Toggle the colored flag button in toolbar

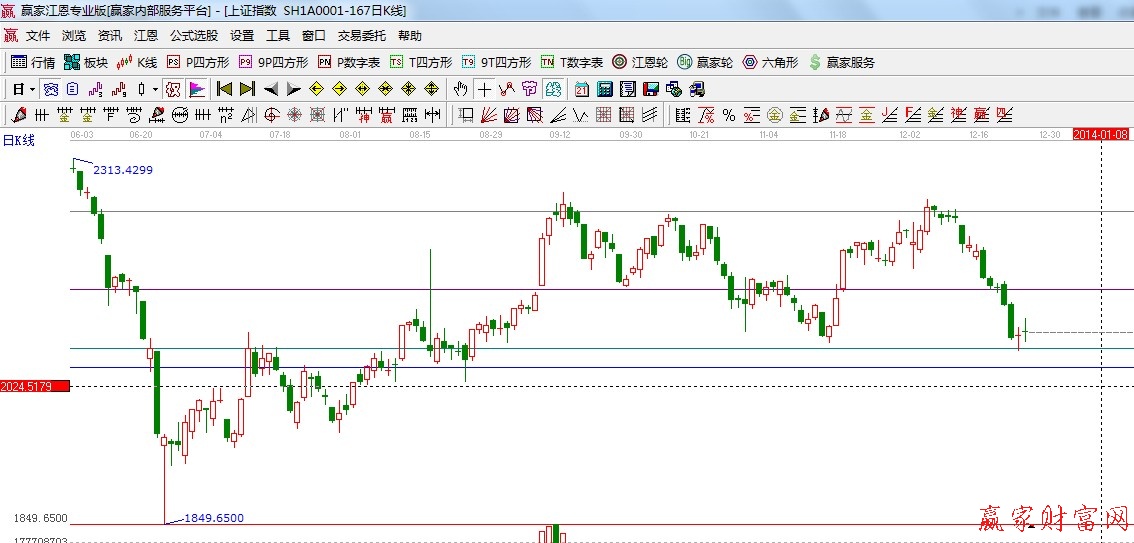tap(196, 89)
